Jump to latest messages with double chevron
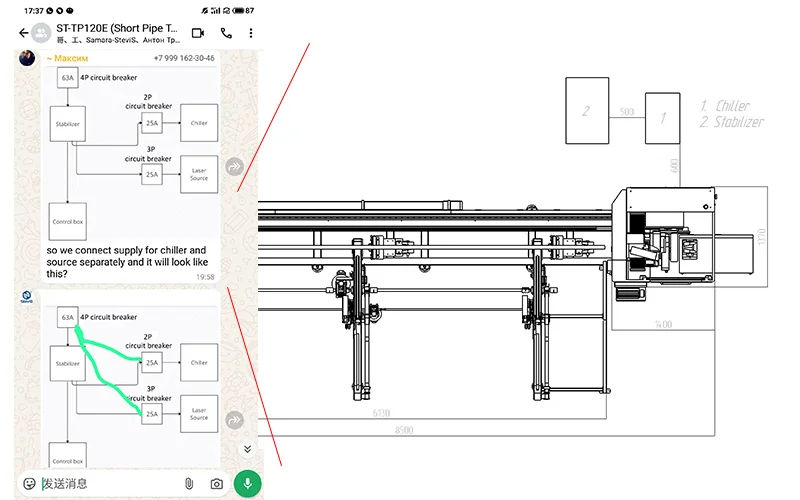This screenshot has width=800, height=500. [x=247, y=449]
